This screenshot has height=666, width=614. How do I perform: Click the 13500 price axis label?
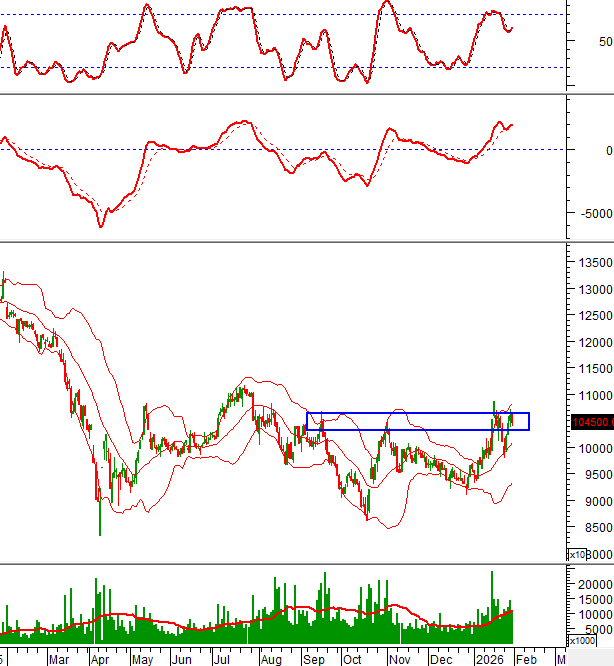(592, 262)
